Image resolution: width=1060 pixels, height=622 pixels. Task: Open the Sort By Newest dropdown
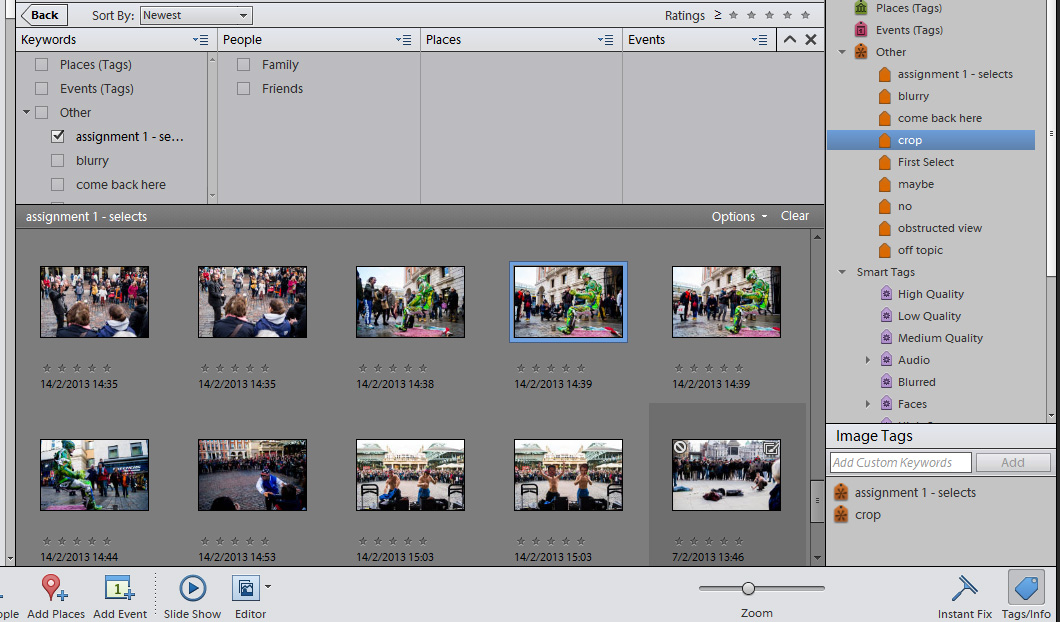pyautogui.click(x=196, y=15)
